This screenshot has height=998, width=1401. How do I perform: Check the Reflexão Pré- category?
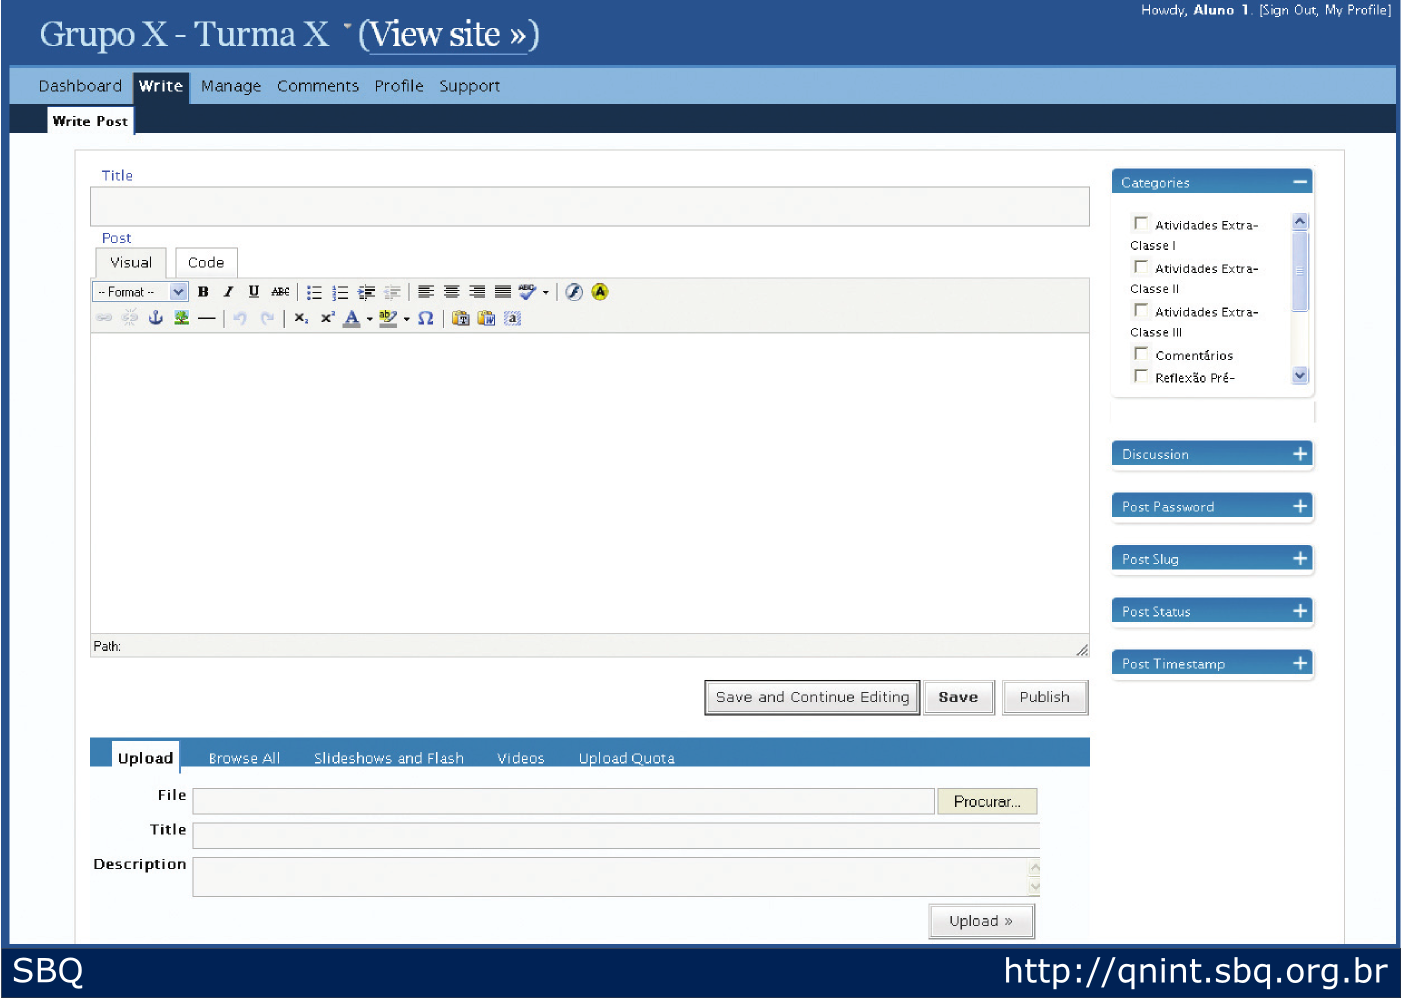pos(1140,376)
